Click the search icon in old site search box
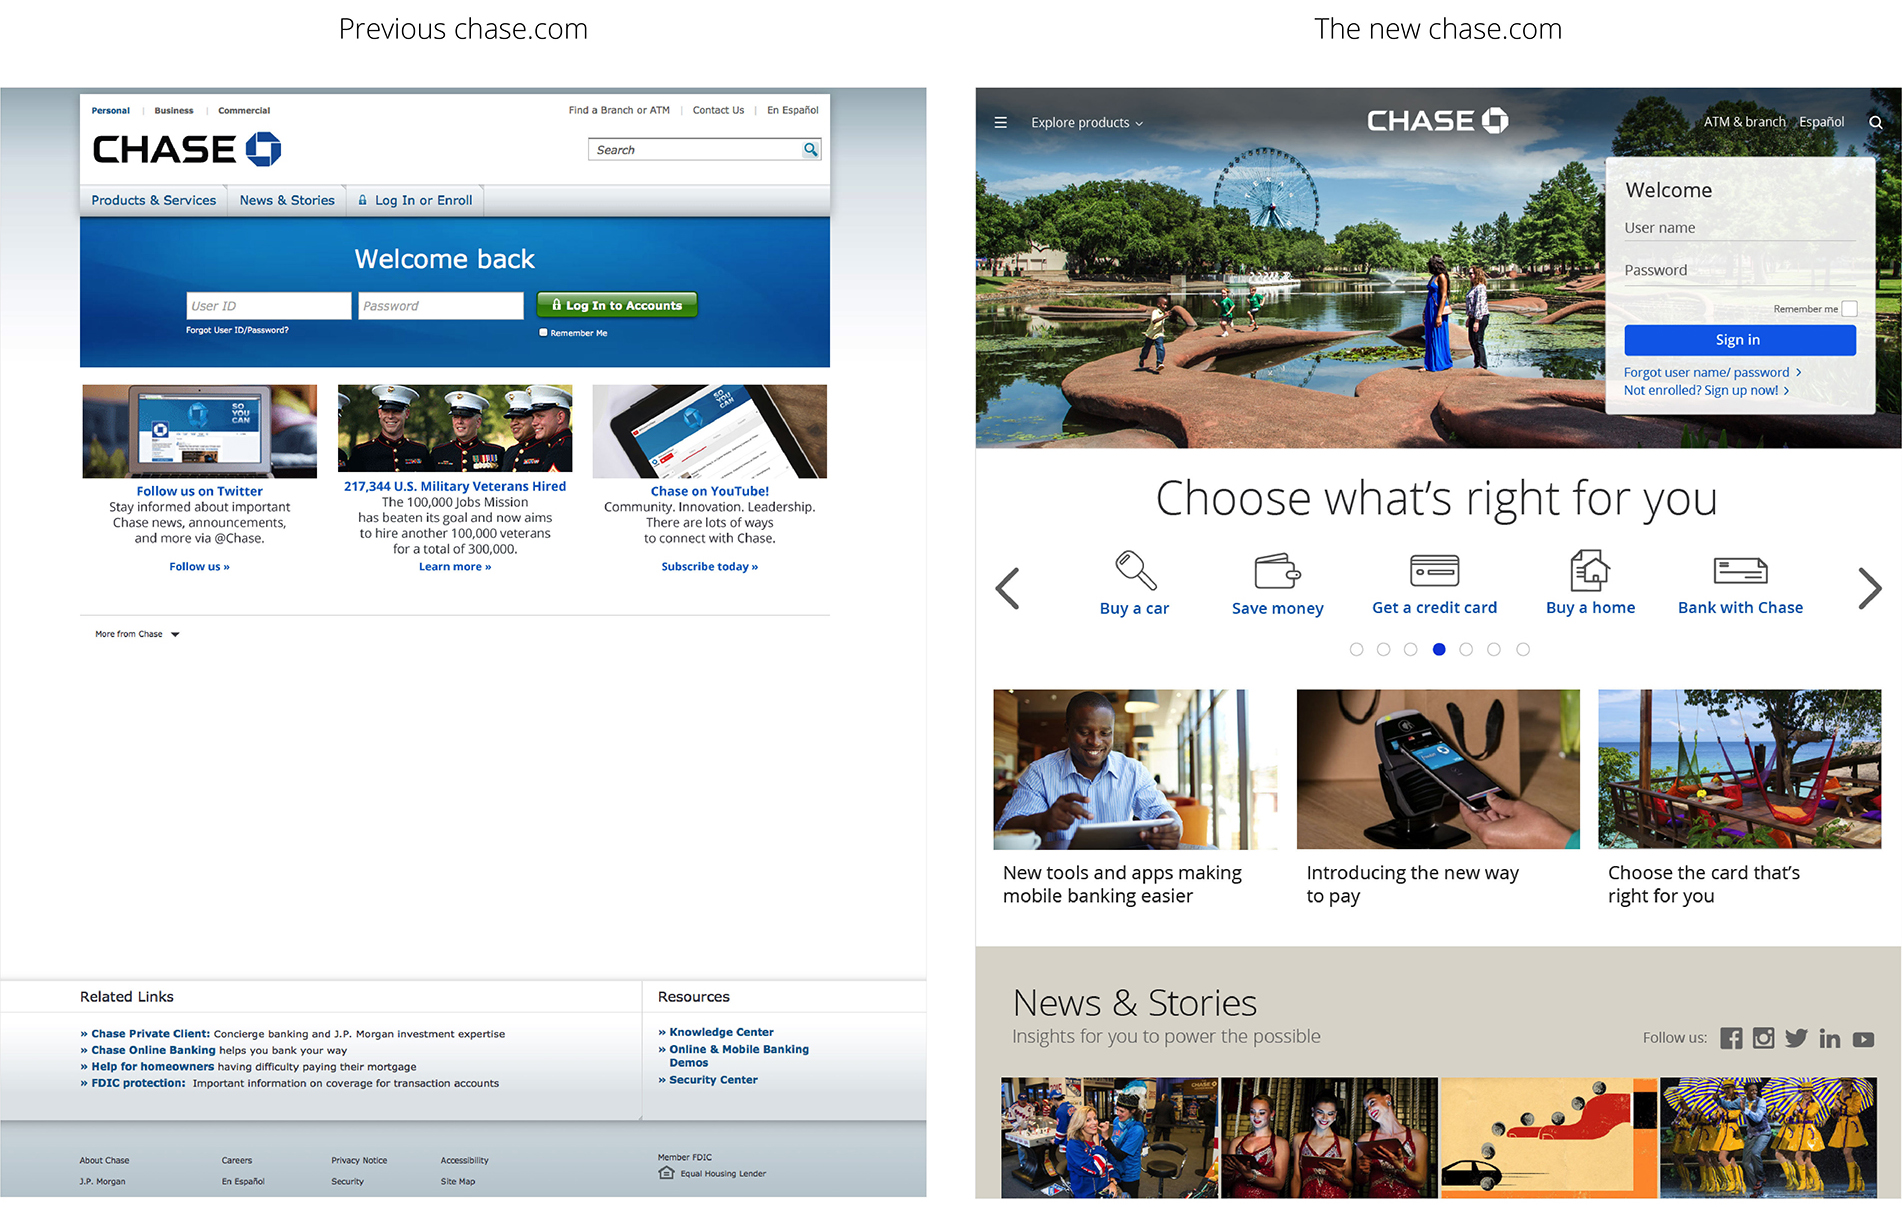Viewport: 1902px width, 1207px height. click(811, 149)
